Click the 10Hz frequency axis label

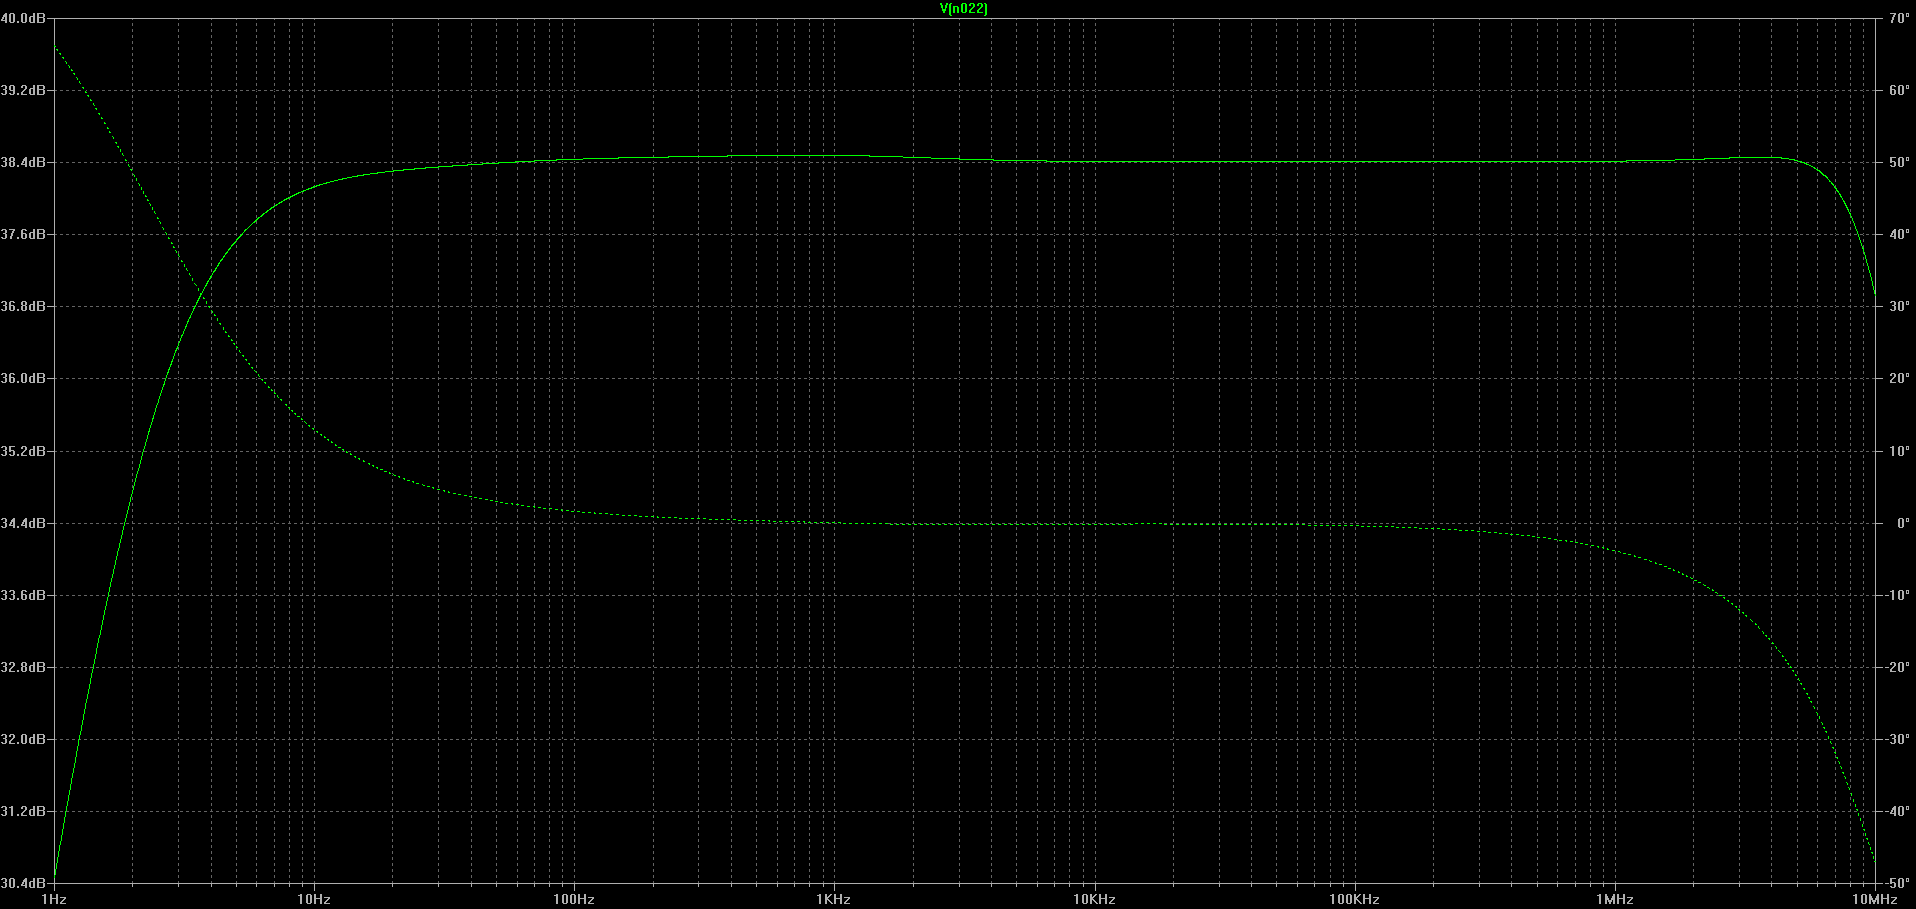[313, 899]
